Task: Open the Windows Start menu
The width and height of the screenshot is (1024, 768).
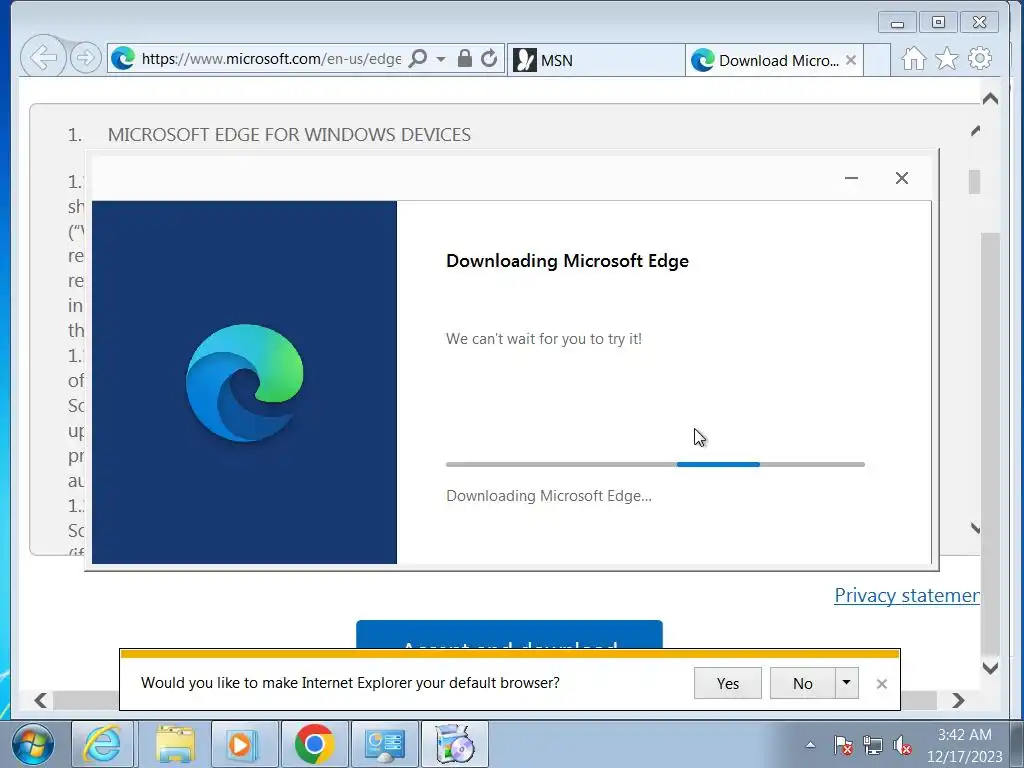Action: (x=33, y=744)
